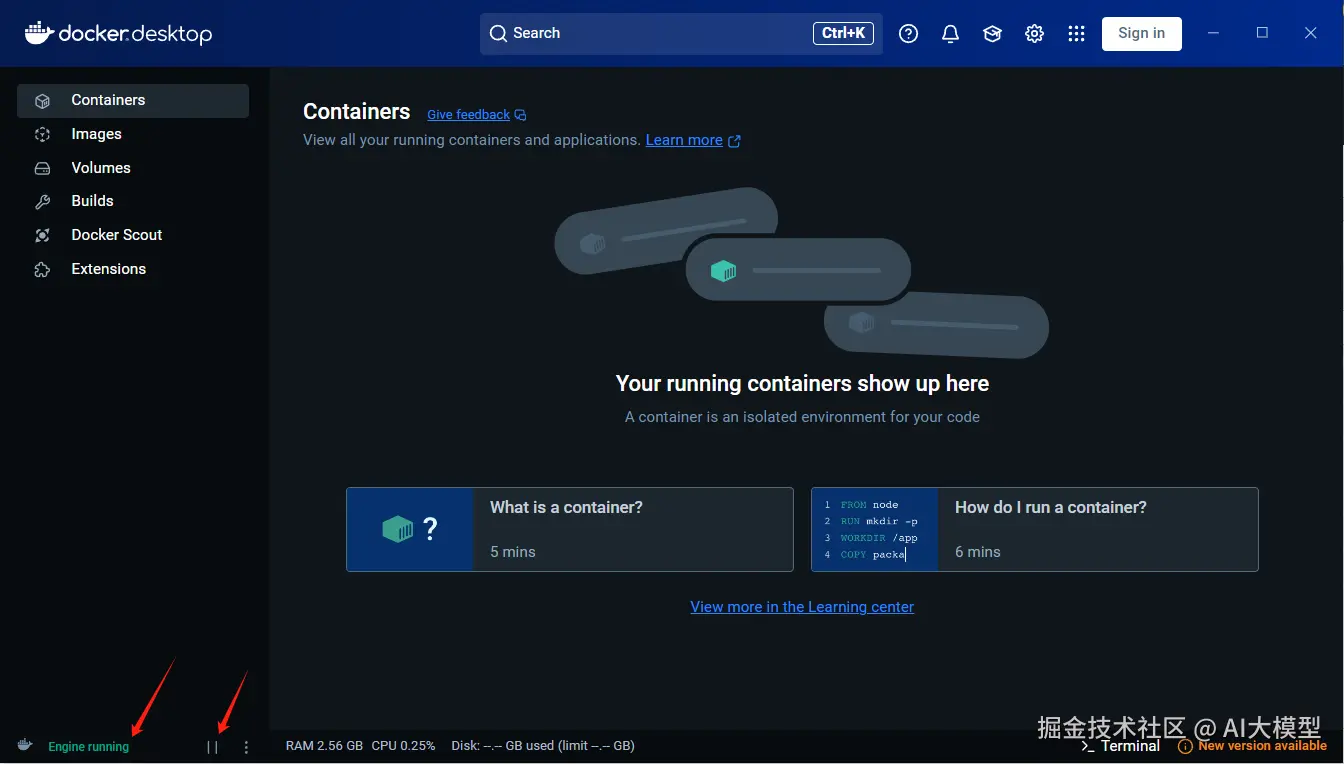Close the Docker Desktop window
Screen dimensions: 1344x764
pos(1311,33)
